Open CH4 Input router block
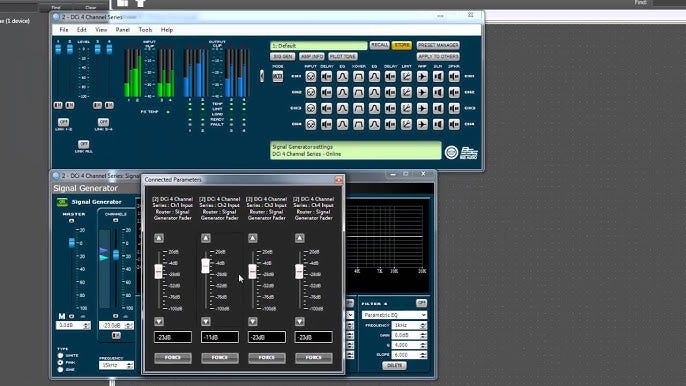Image resolution: width=686 pixels, height=386 pixels. tap(311, 124)
